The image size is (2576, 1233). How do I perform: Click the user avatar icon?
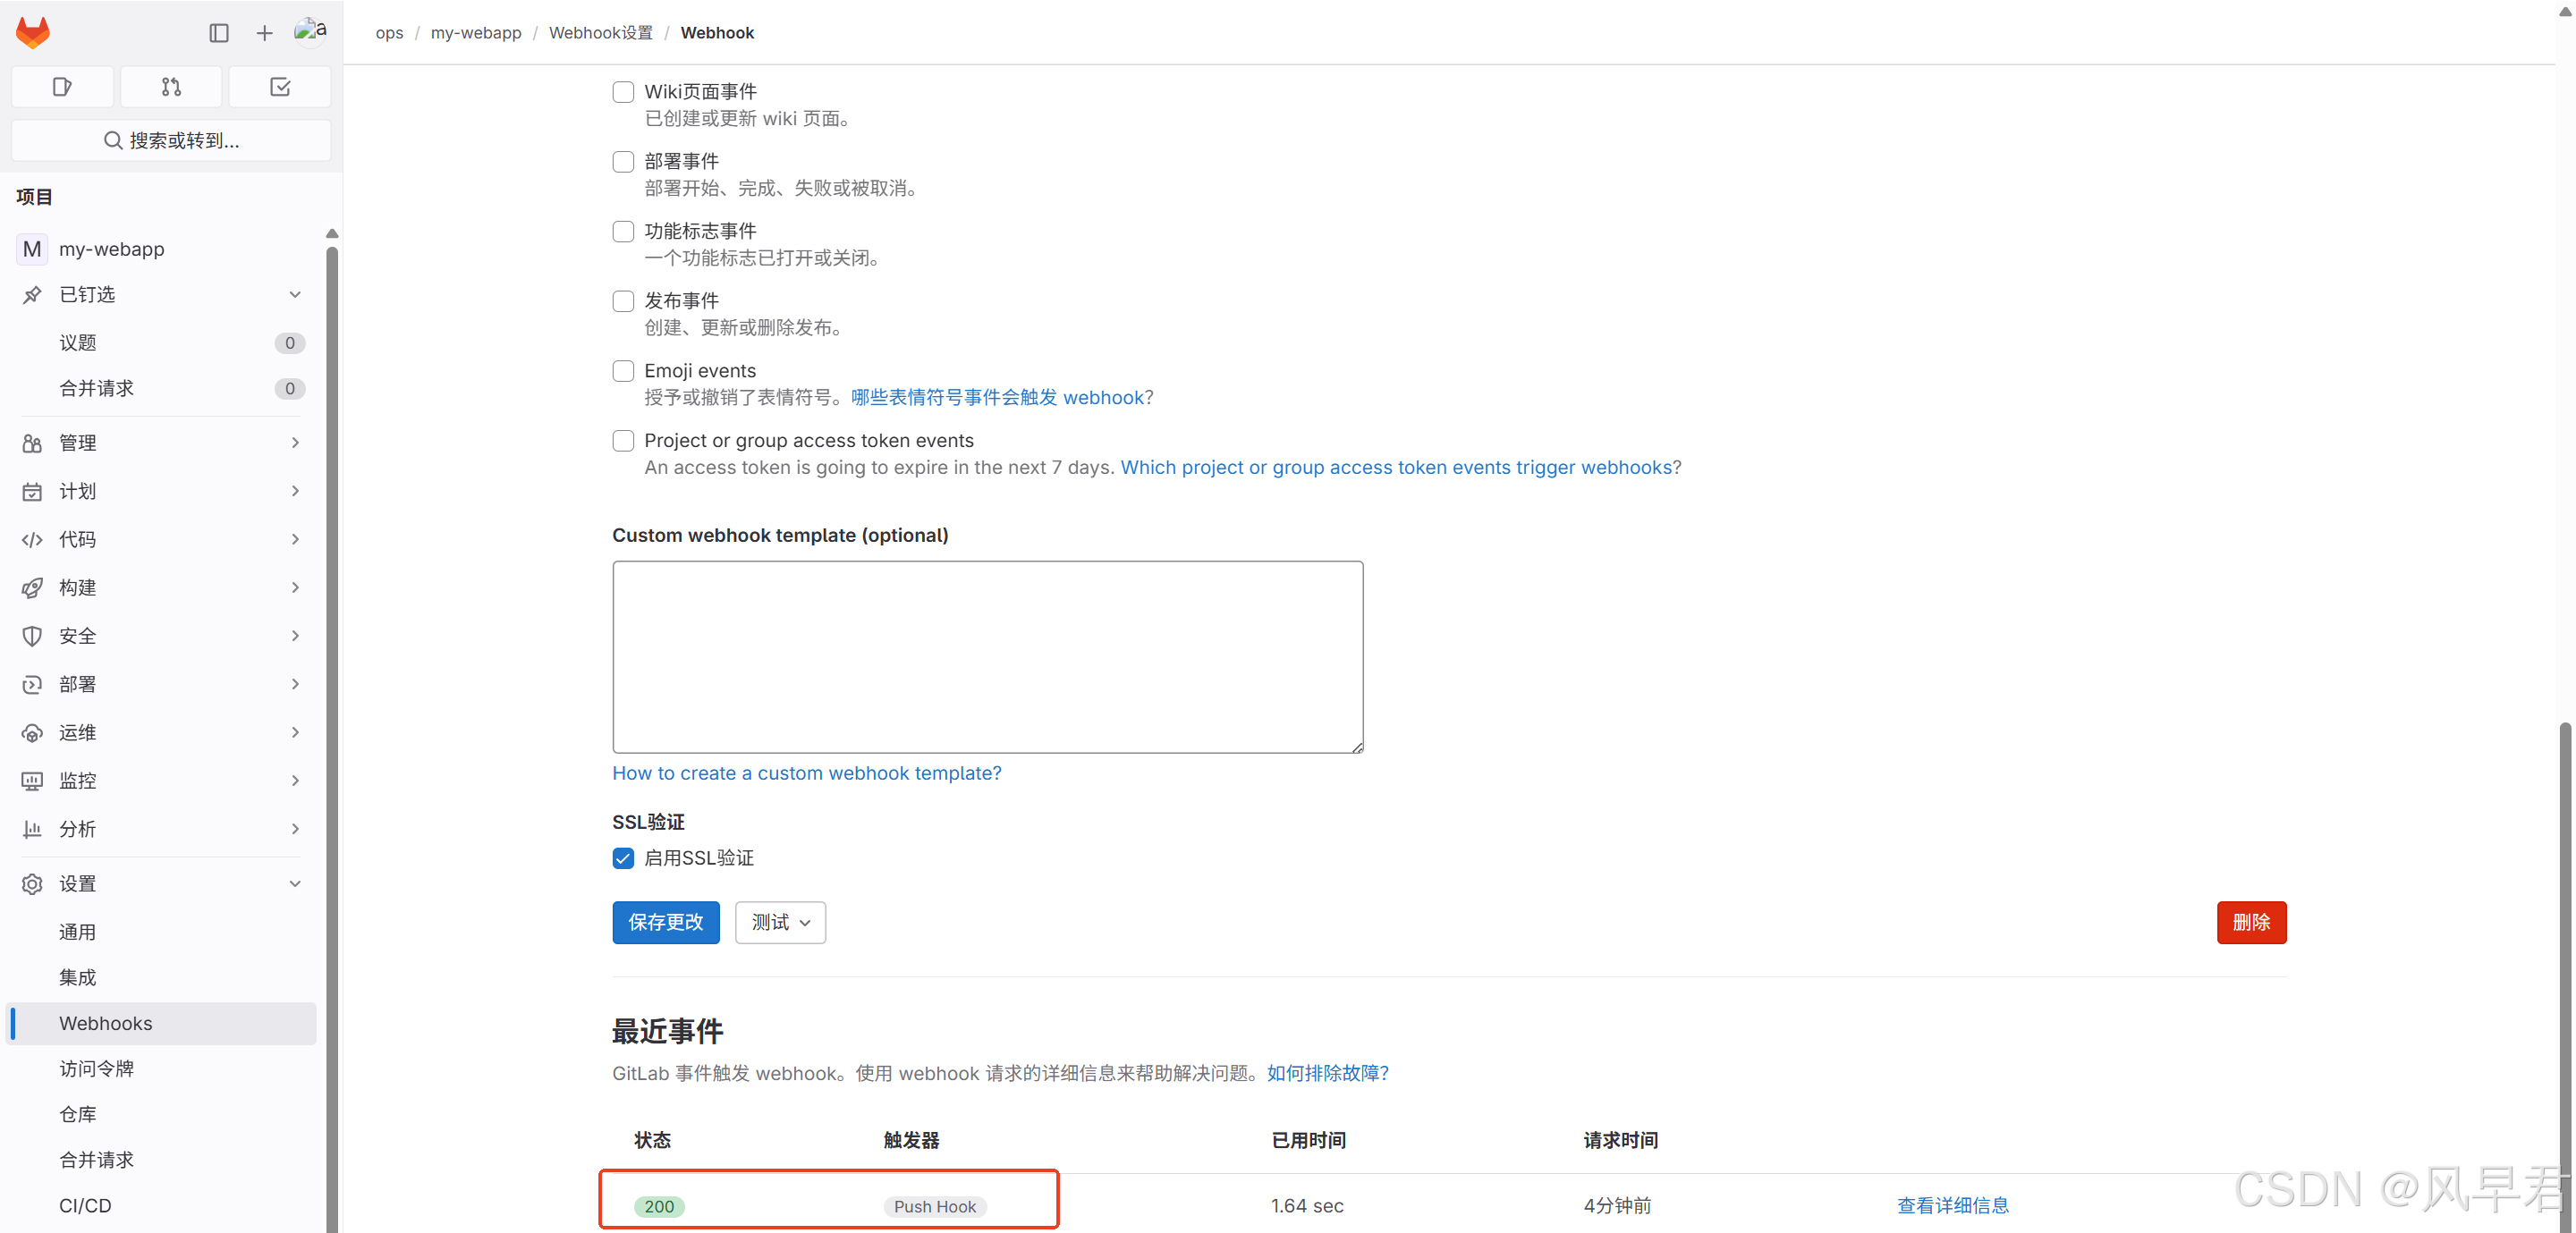(x=310, y=31)
